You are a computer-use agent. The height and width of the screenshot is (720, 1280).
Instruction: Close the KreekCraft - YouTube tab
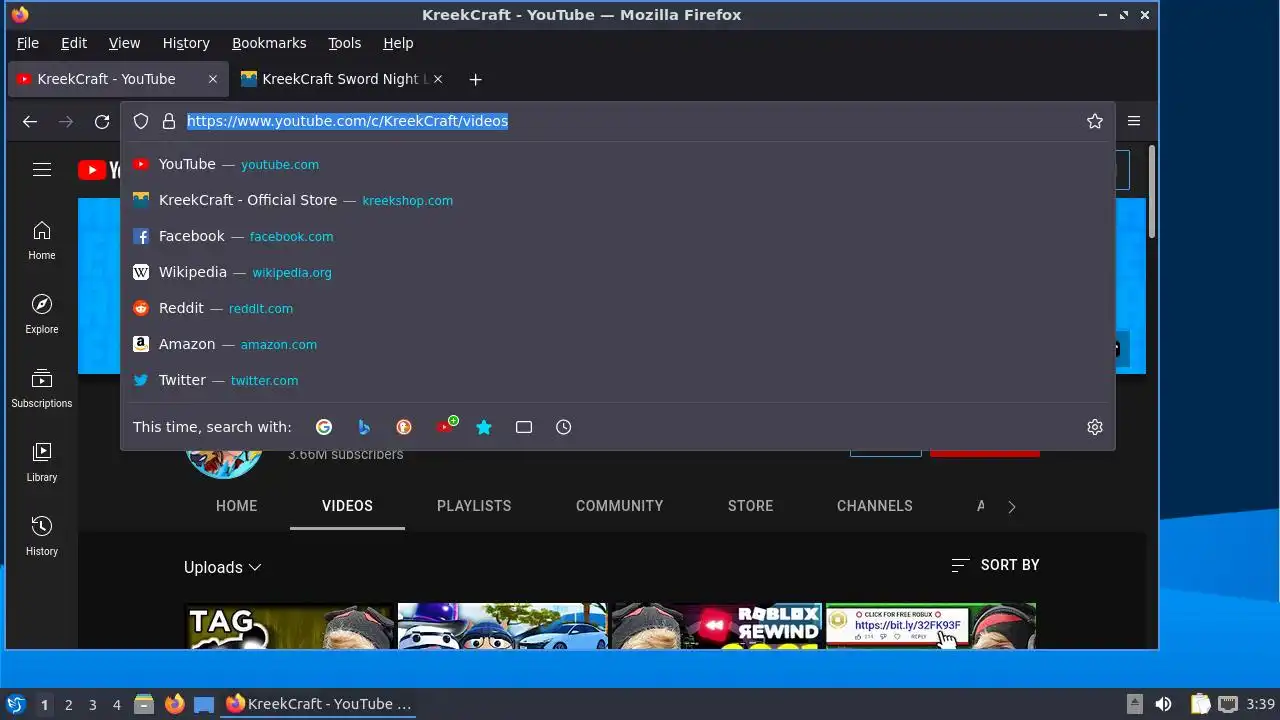[x=212, y=79]
